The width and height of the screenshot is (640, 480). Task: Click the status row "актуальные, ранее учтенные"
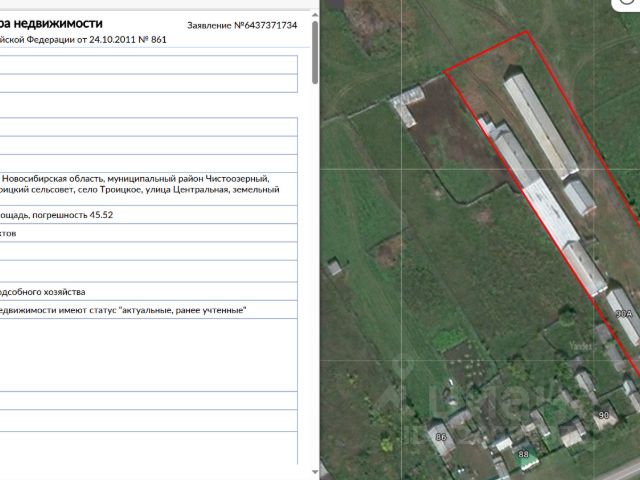click(x=149, y=310)
